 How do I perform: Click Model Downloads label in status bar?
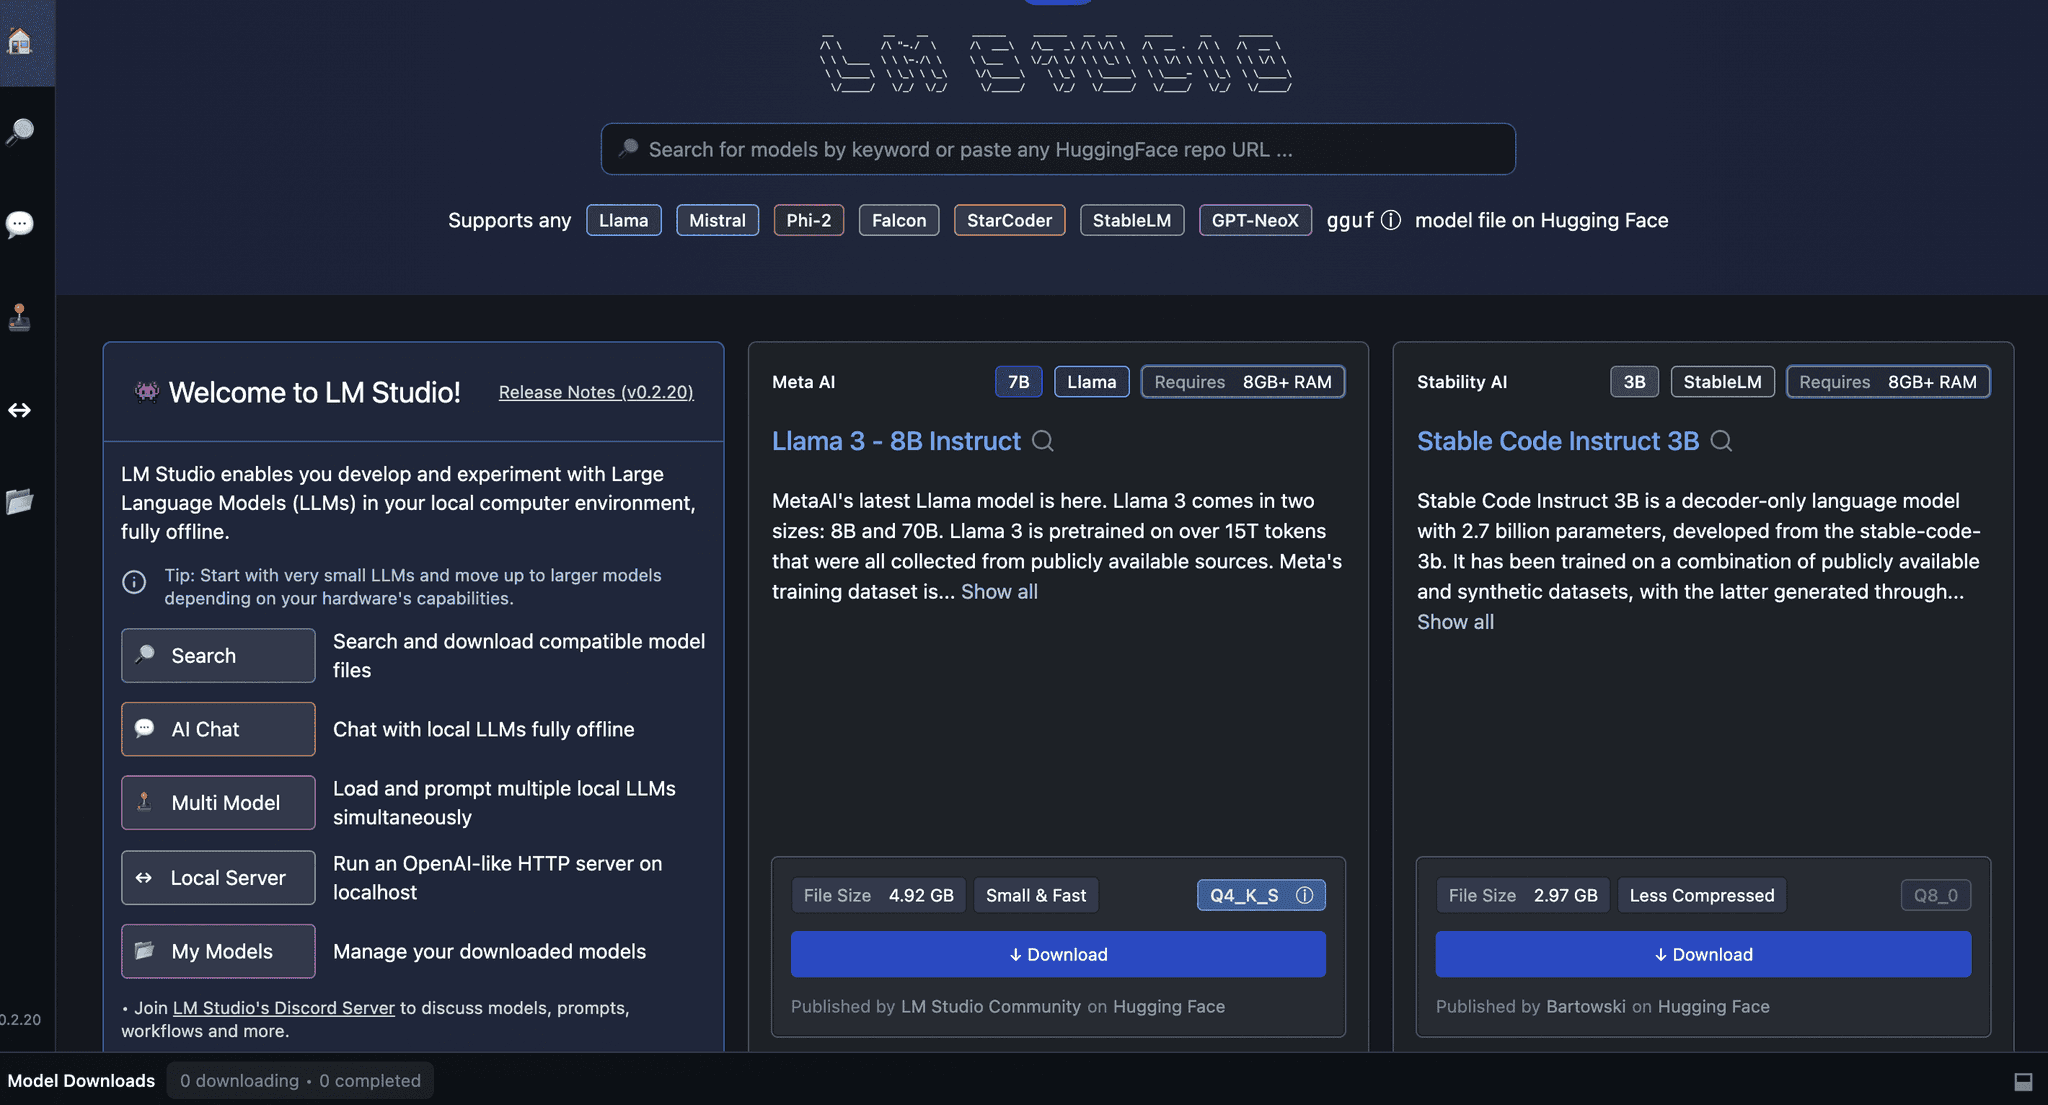pos(81,1080)
